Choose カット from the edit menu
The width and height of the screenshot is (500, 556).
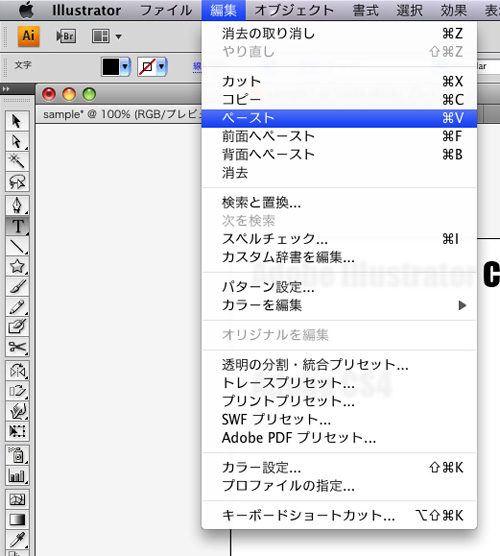339,81
